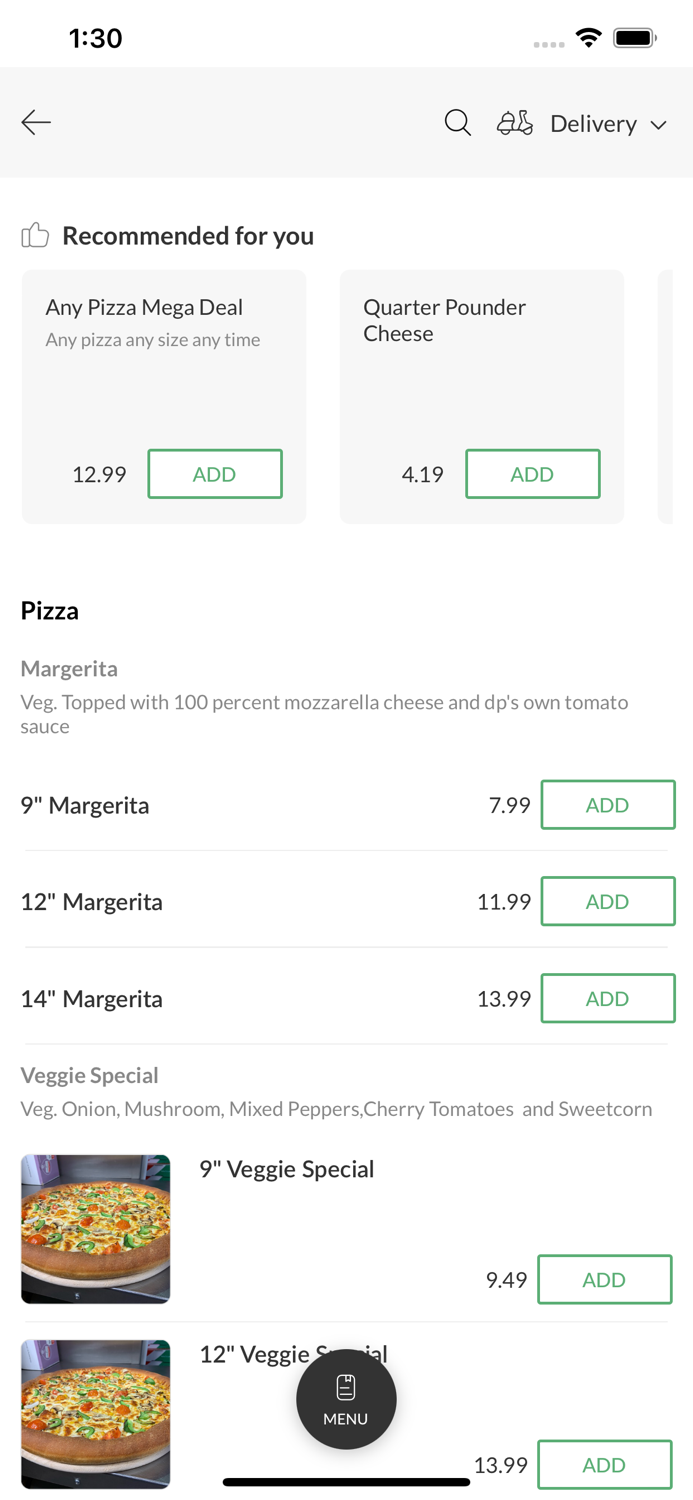Open the Delivery mode selector
Image resolution: width=693 pixels, height=1500 pixels.
click(x=593, y=123)
